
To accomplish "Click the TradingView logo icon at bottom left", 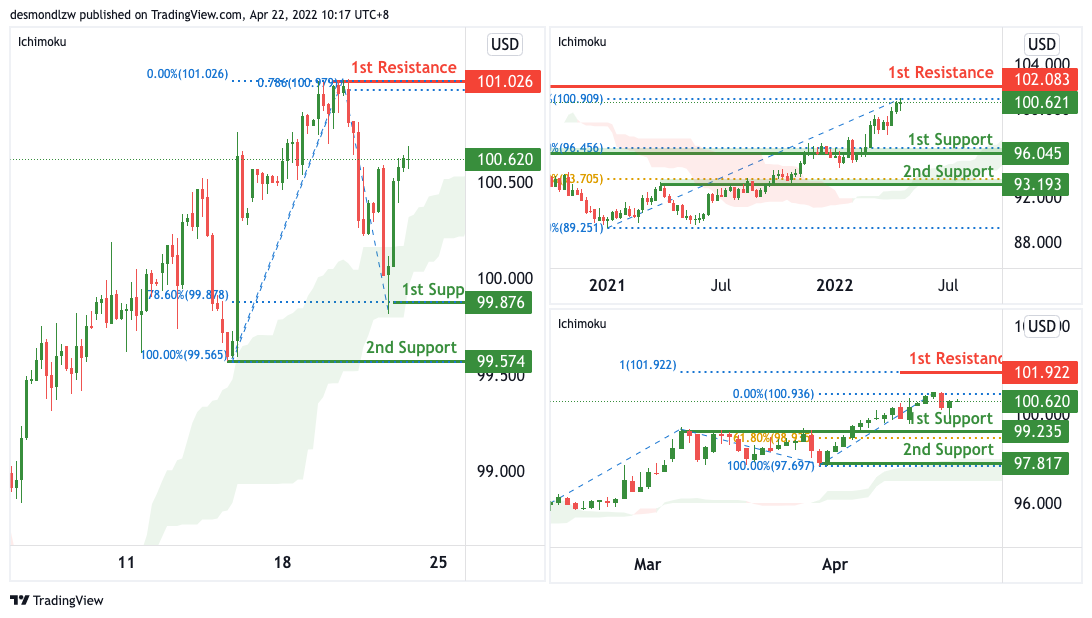I will pyautogui.click(x=19, y=601).
